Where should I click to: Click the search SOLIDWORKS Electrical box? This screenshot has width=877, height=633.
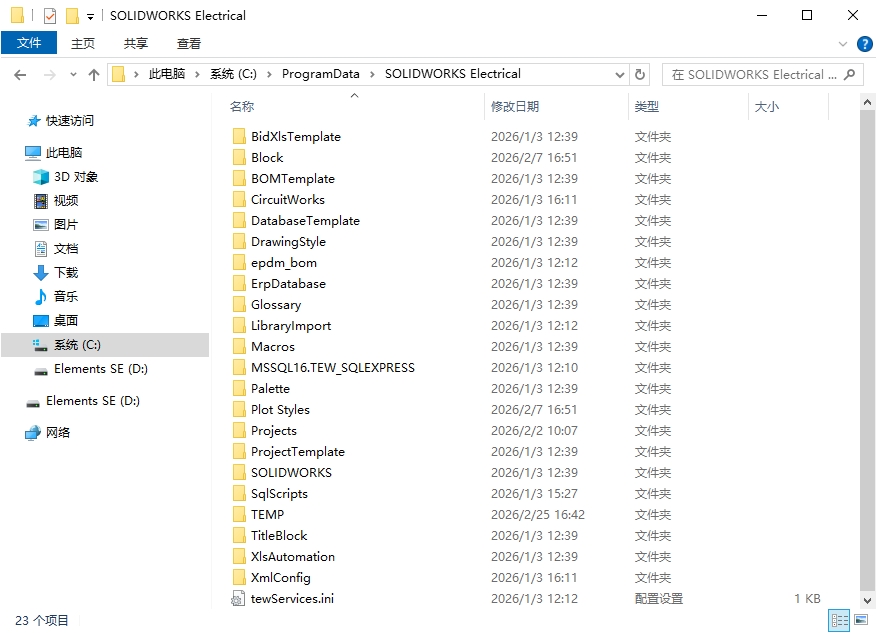[x=755, y=74]
